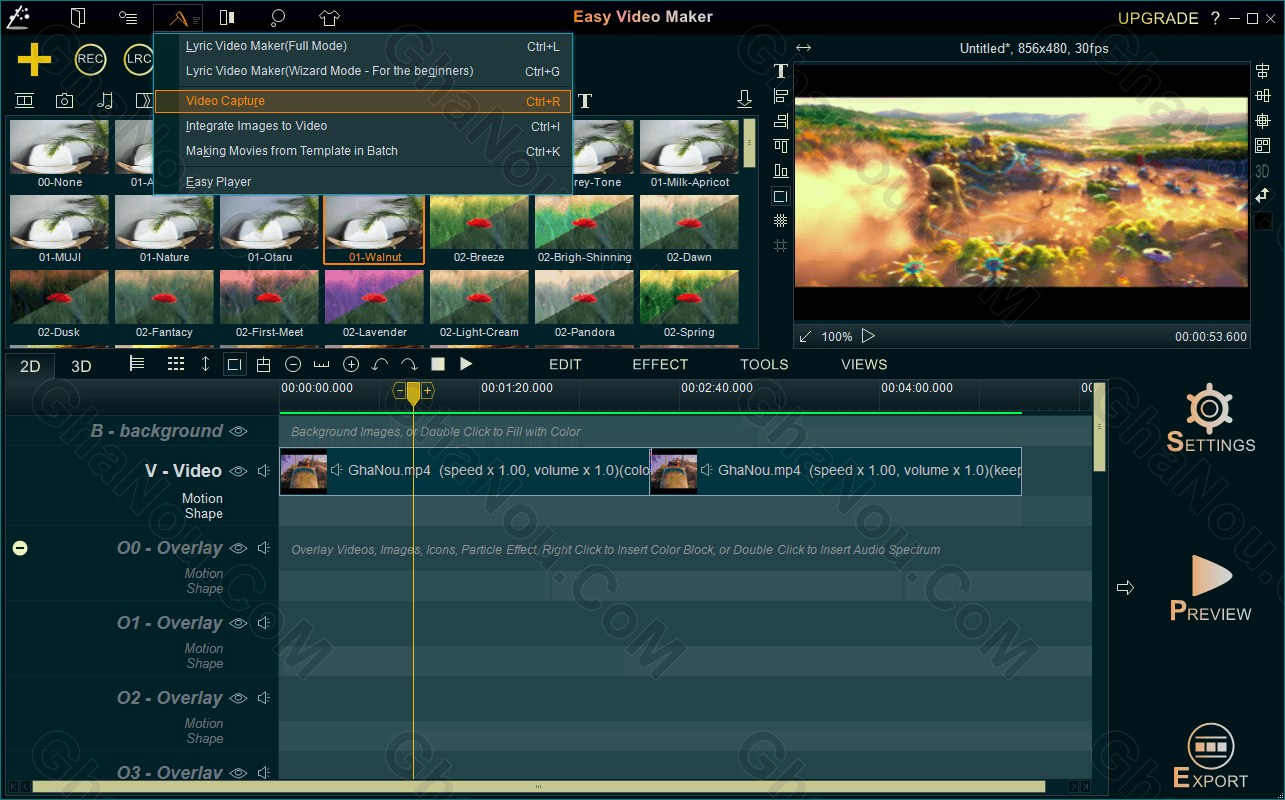1285x800 pixels.
Task: Click the center vertically icon right of the preview
Action: pos(1263,96)
